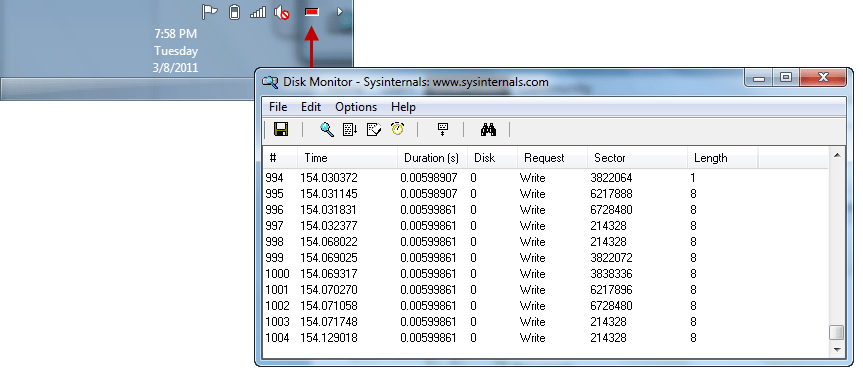Click the battery tray icon
This screenshot has height=377, width=863.
(234, 12)
